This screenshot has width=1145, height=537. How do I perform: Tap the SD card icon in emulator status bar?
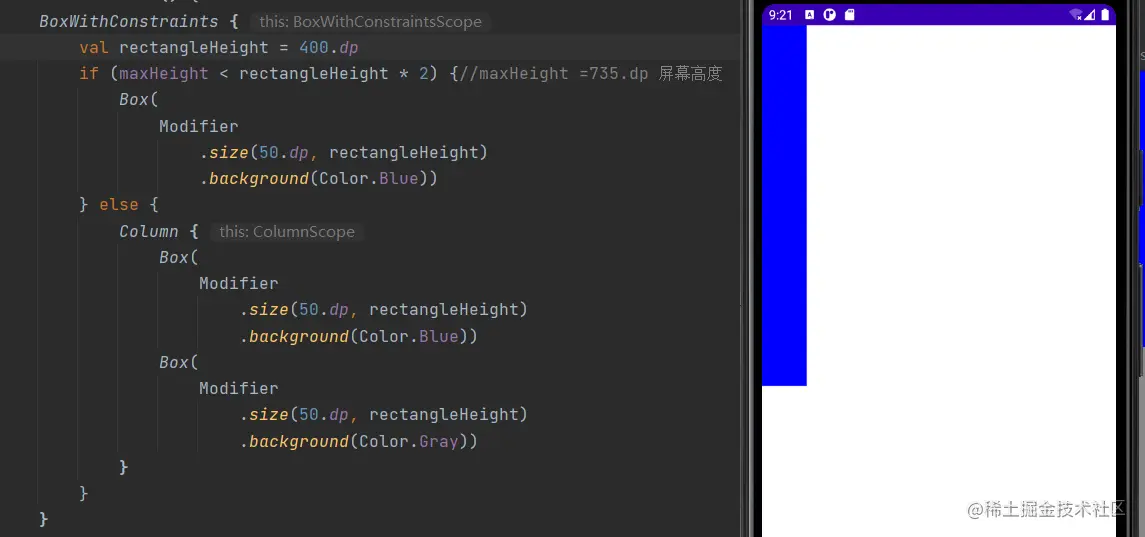[x=849, y=15]
